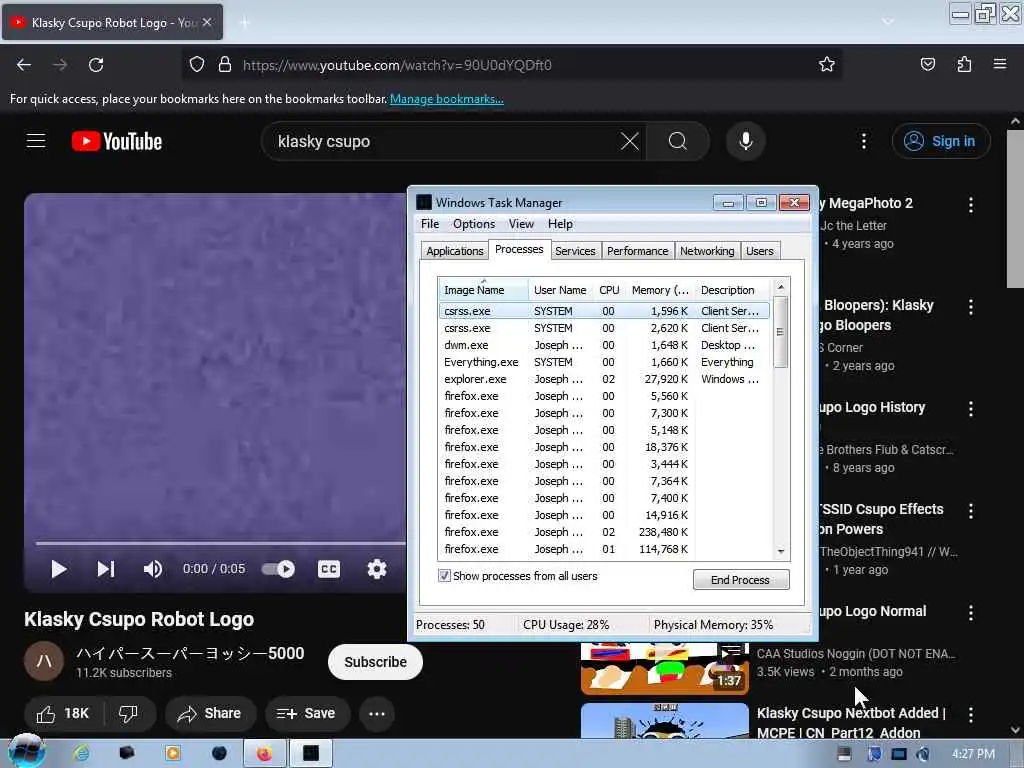Screen dimensions: 1024x768
Task: Toggle closed captions CC button
Action: [328, 569]
